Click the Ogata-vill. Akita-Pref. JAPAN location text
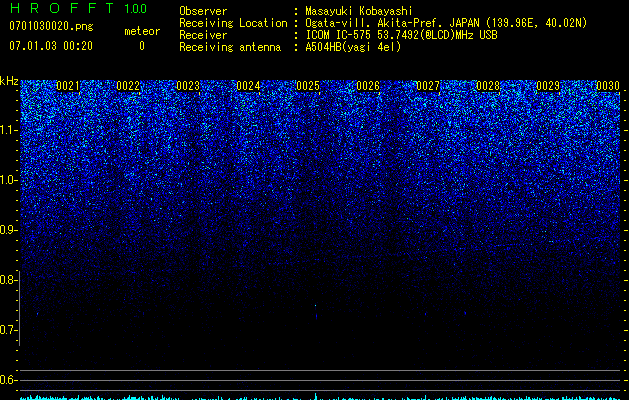 tap(446, 23)
